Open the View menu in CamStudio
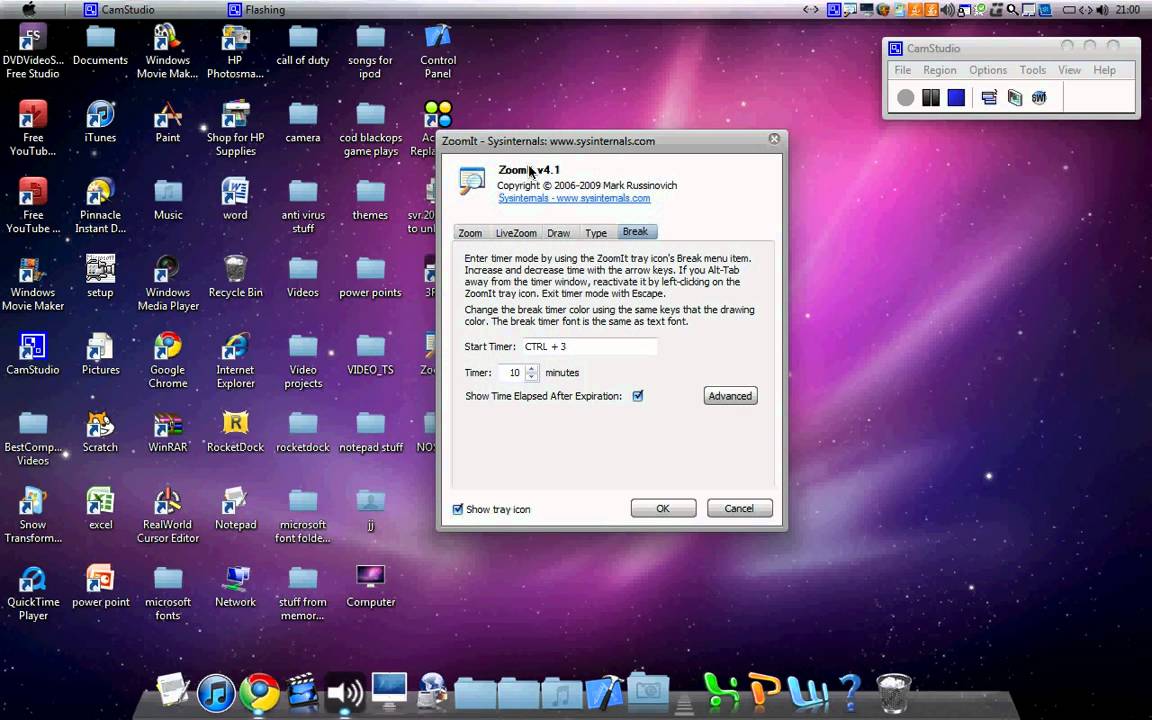Screen dimensions: 1152x720 pos(1069,70)
